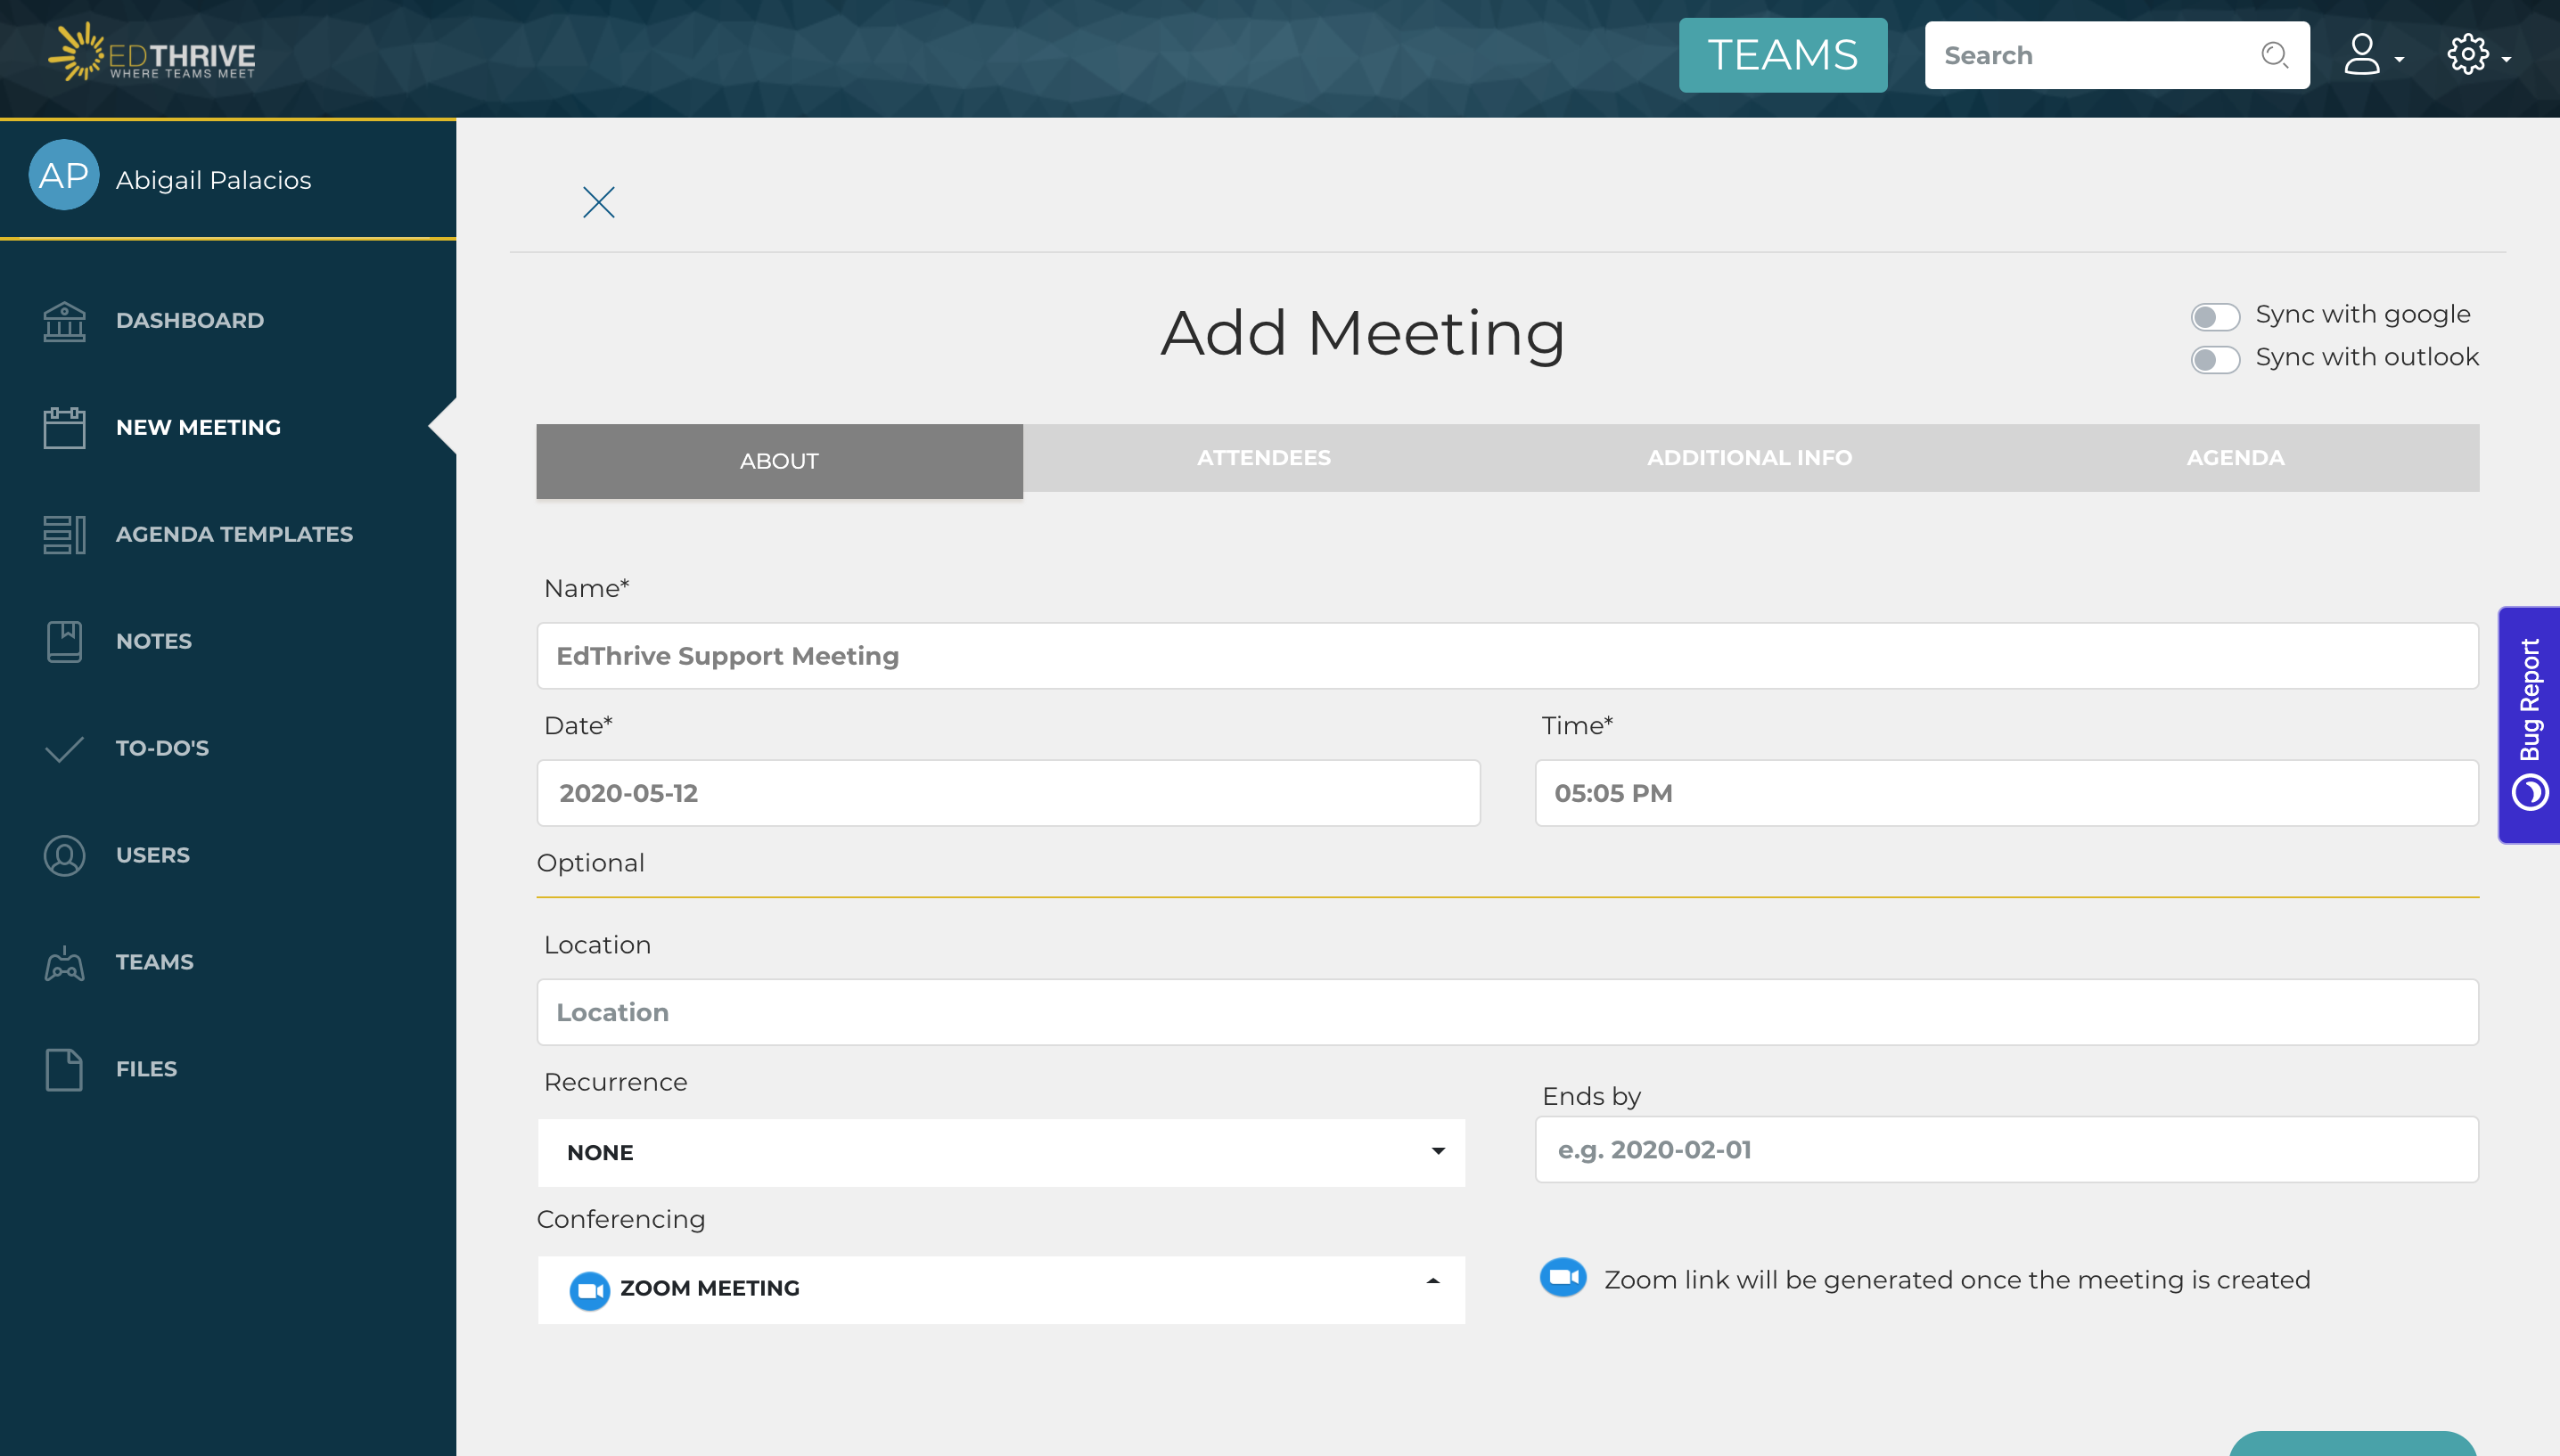Screen dimensions: 2560x1456
Task: Open DASHBOARD in the sidebar
Action: tap(190, 321)
